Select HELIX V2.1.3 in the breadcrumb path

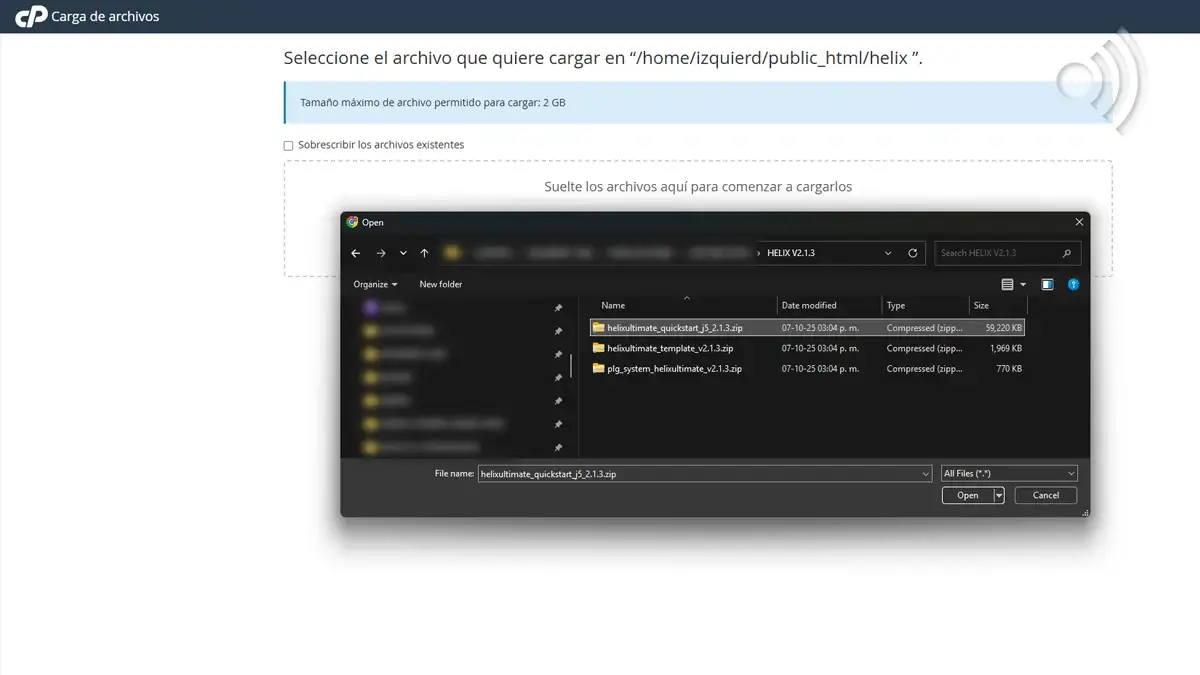click(x=790, y=253)
